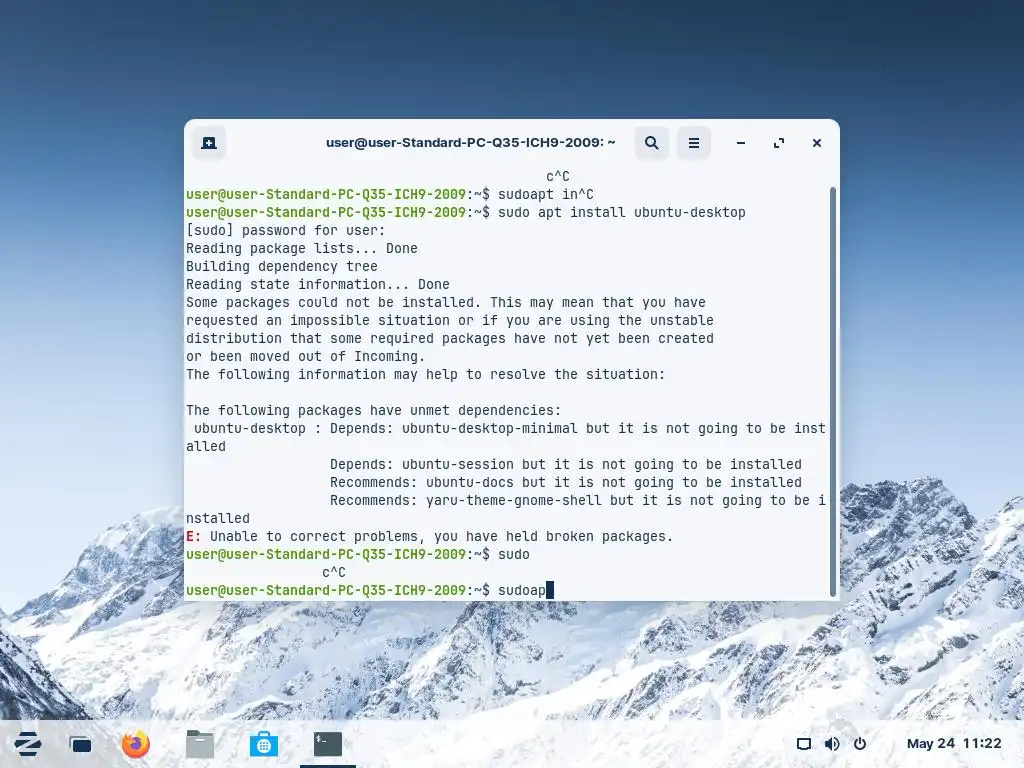Screen dimensions: 1024x768
Task: Click the 'sudoapt in^C' command line
Action: pyautogui.click(x=390, y=195)
